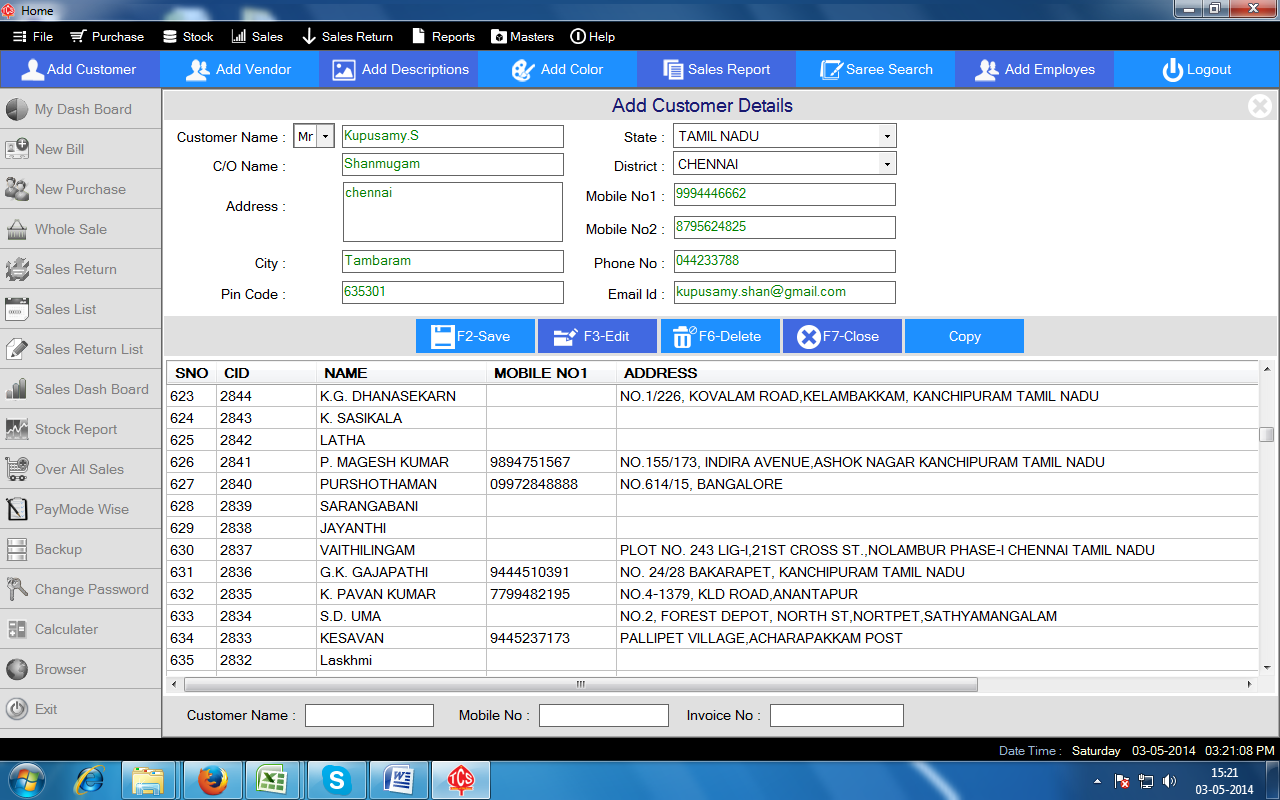
Task: Click the Logout power icon
Action: 1172,70
